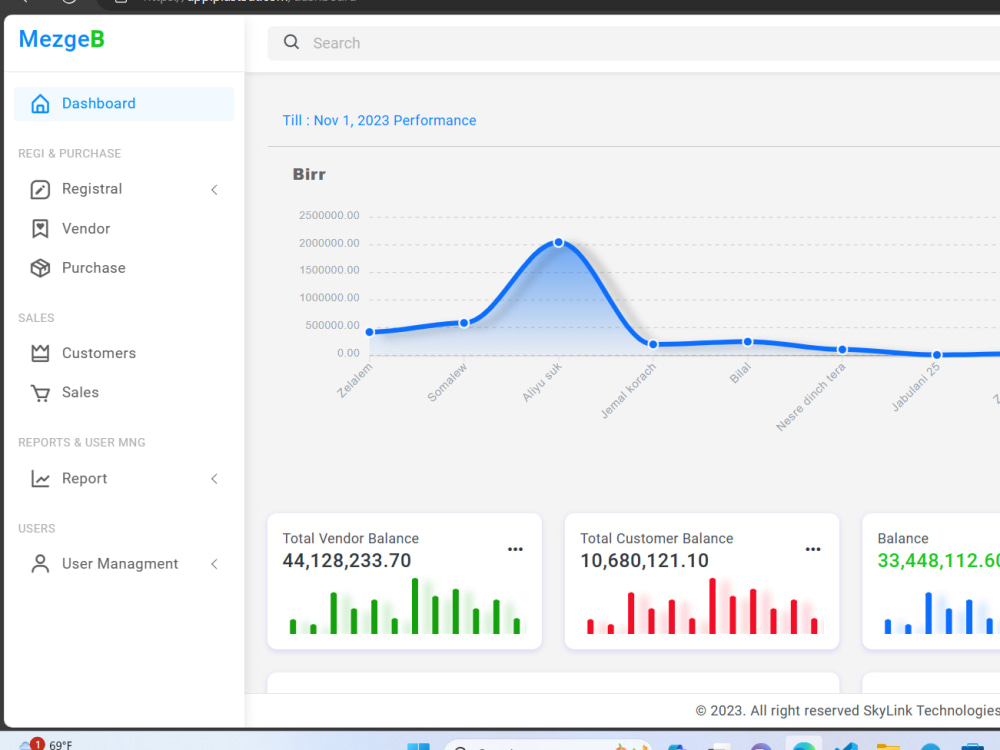Go to the Dashboard menu label
1000x750 pixels.
pyautogui.click(x=99, y=103)
